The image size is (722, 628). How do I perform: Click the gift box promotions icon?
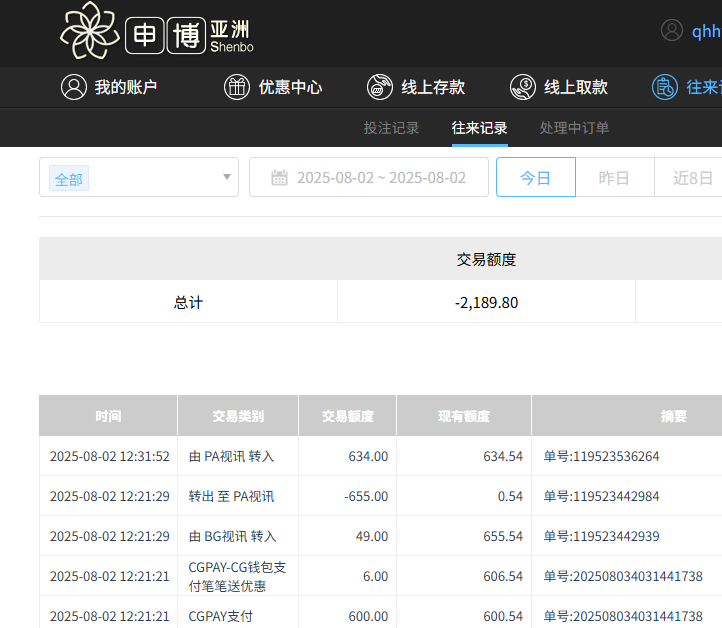click(x=237, y=87)
